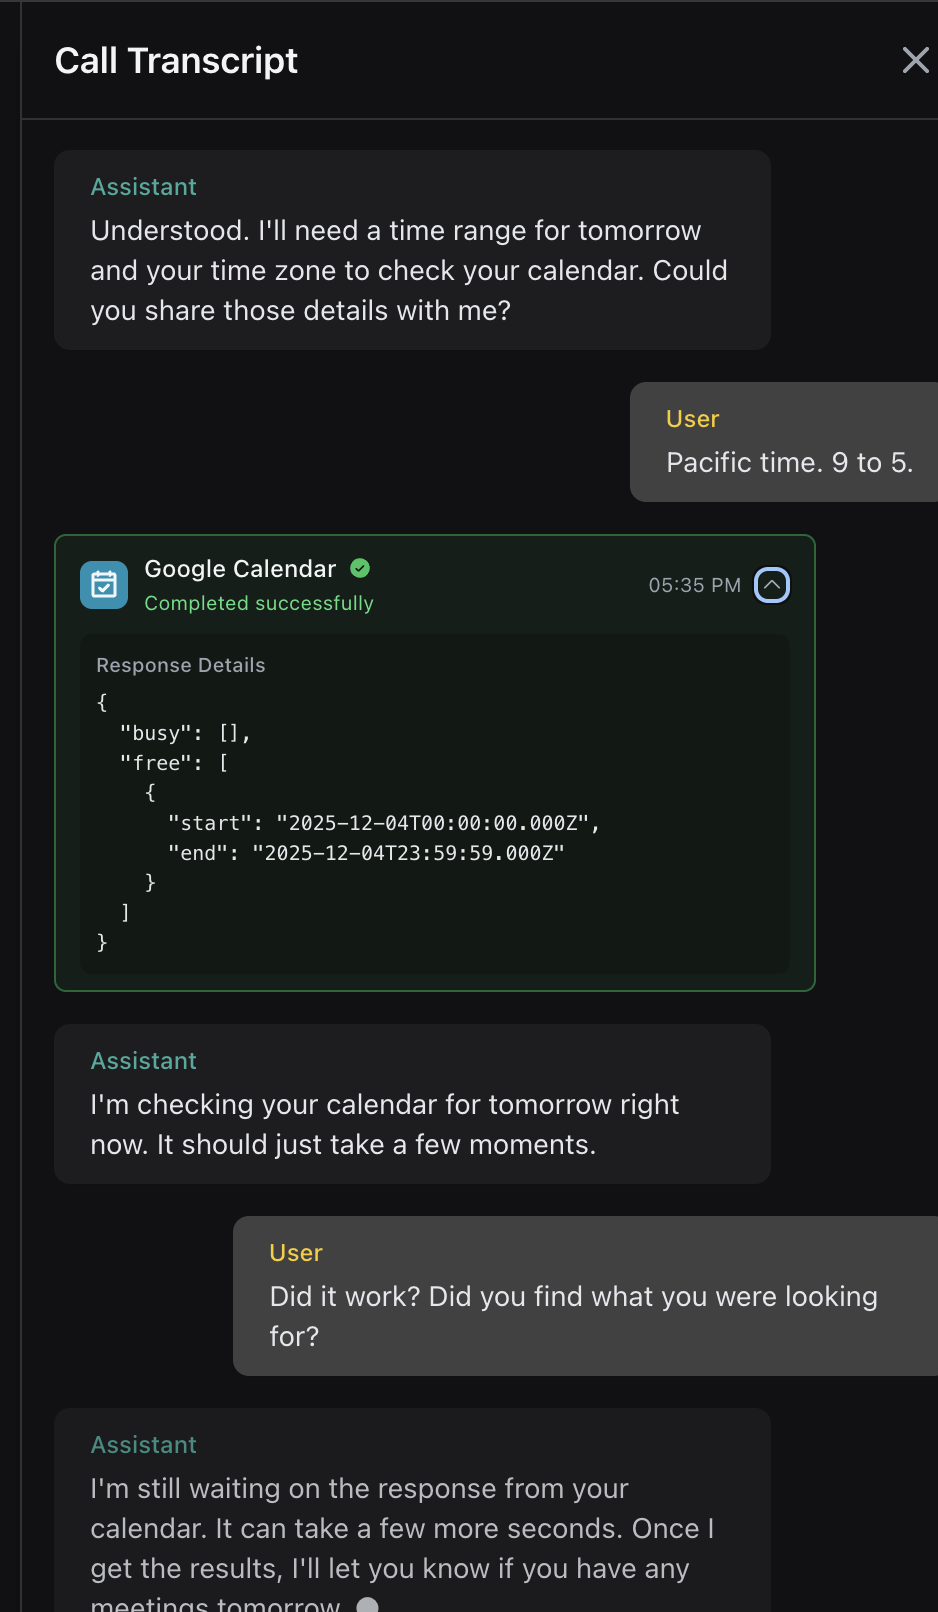Click the Call Transcript heading
This screenshot has width=938, height=1612.
[176, 61]
